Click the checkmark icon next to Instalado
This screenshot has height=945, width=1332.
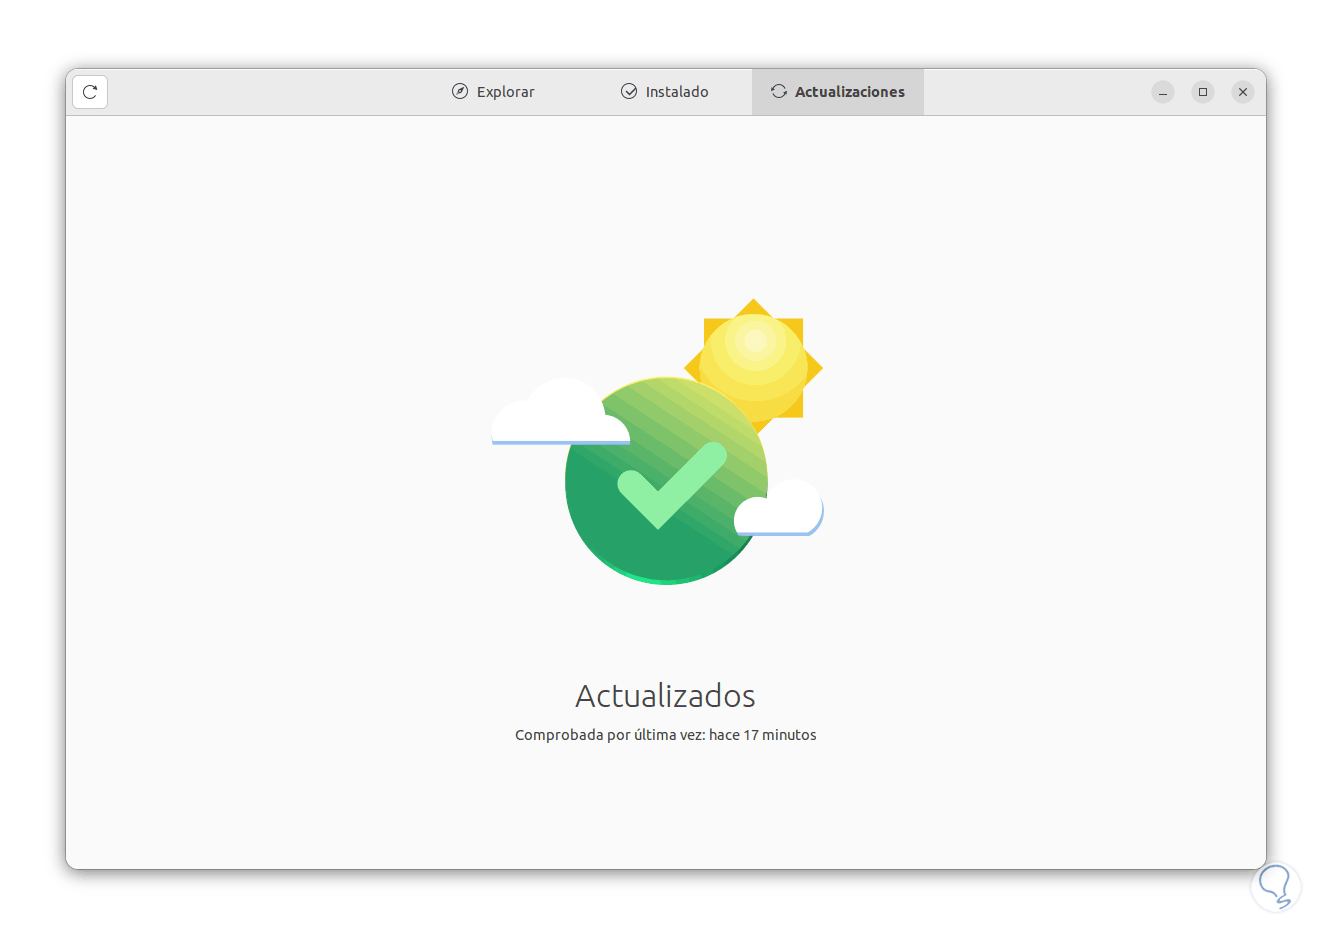pyautogui.click(x=628, y=91)
